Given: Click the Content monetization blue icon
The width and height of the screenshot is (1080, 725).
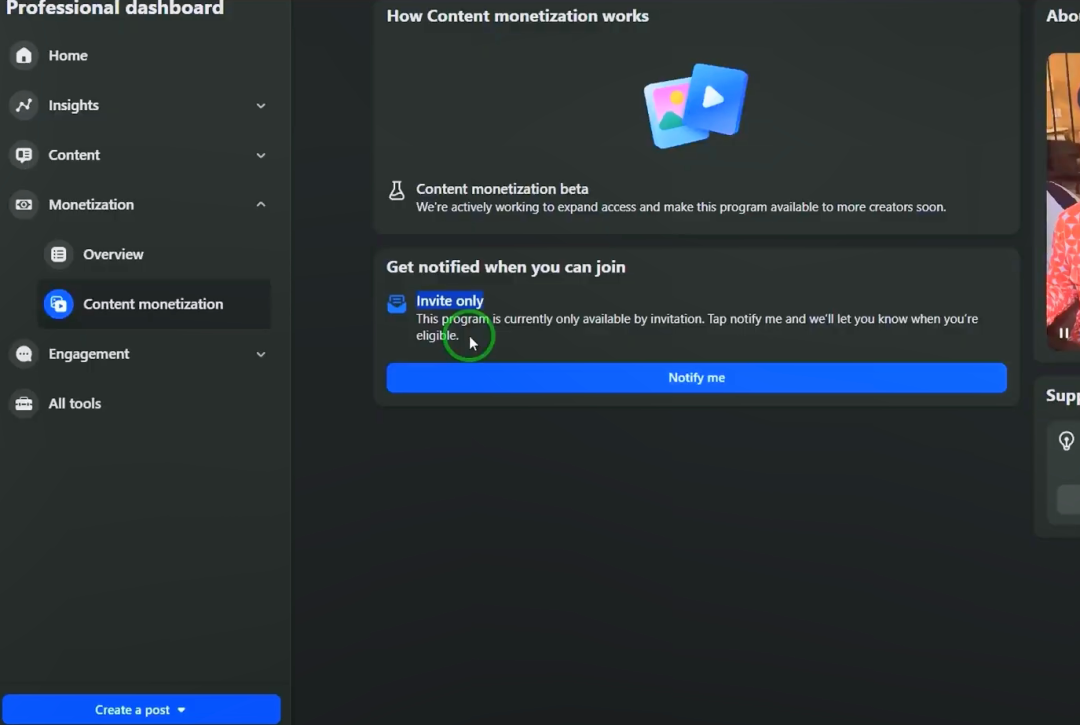Looking at the screenshot, I should [x=59, y=304].
